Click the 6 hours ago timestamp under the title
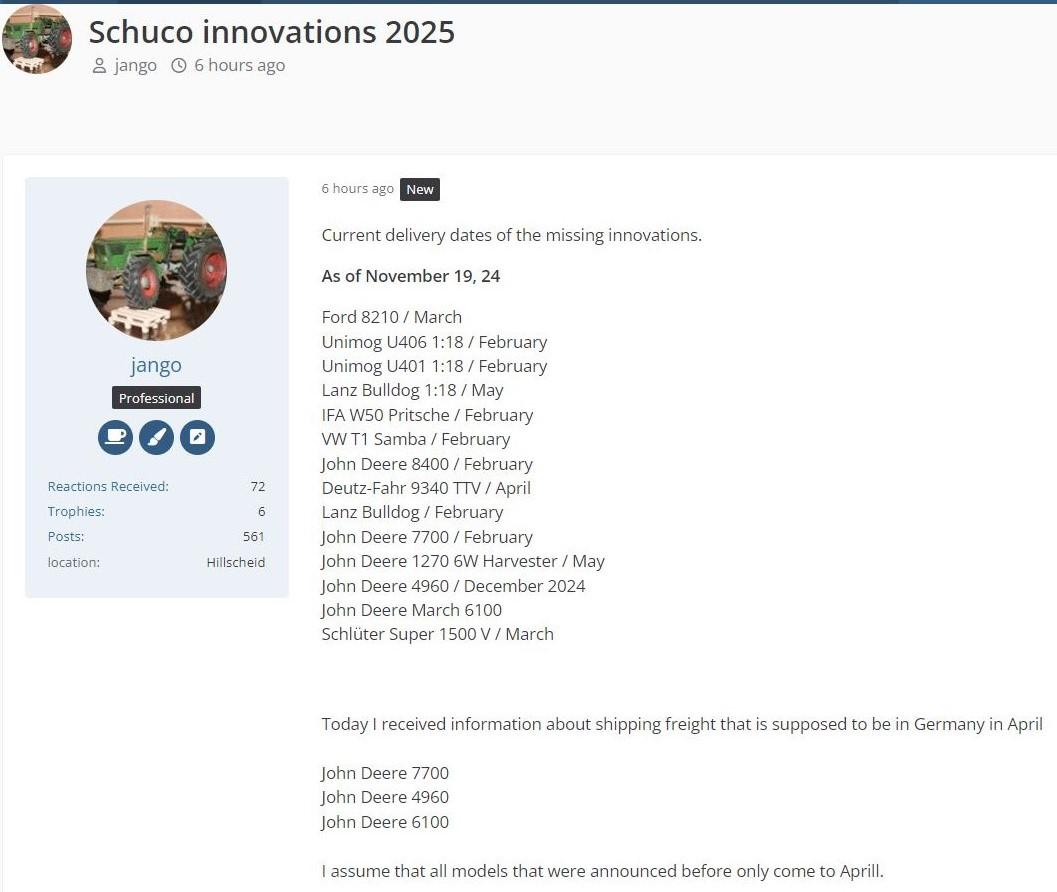Viewport: 1057px width, 892px height. pyautogui.click(x=240, y=65)
